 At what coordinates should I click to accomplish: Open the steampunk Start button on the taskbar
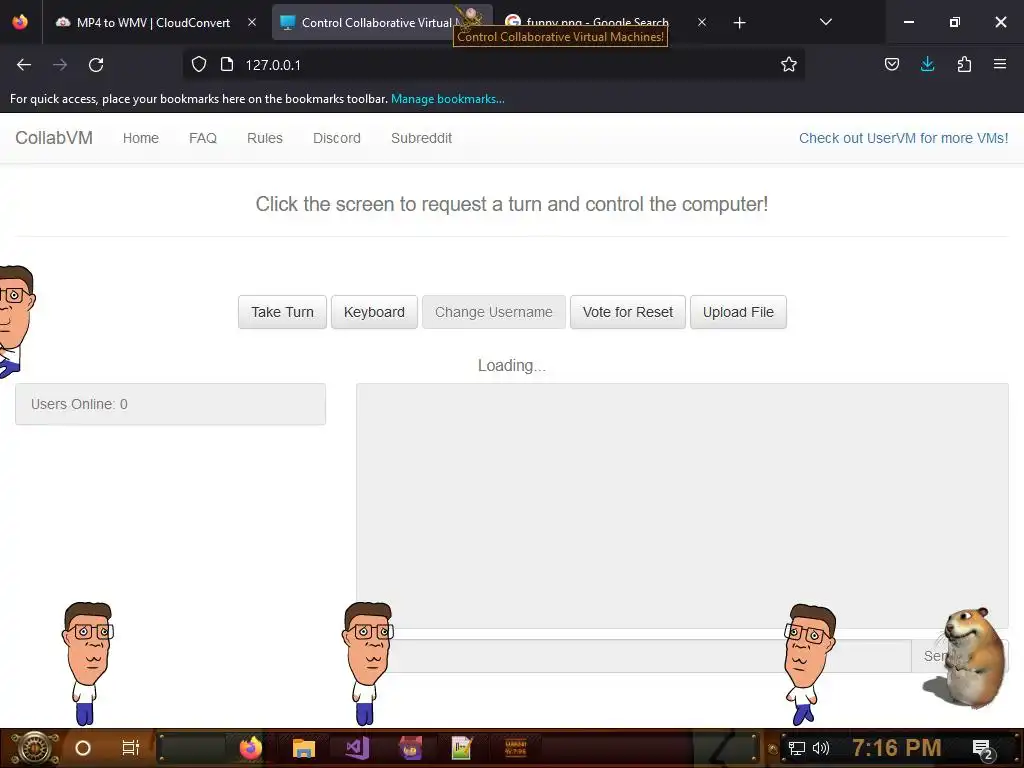34,748
